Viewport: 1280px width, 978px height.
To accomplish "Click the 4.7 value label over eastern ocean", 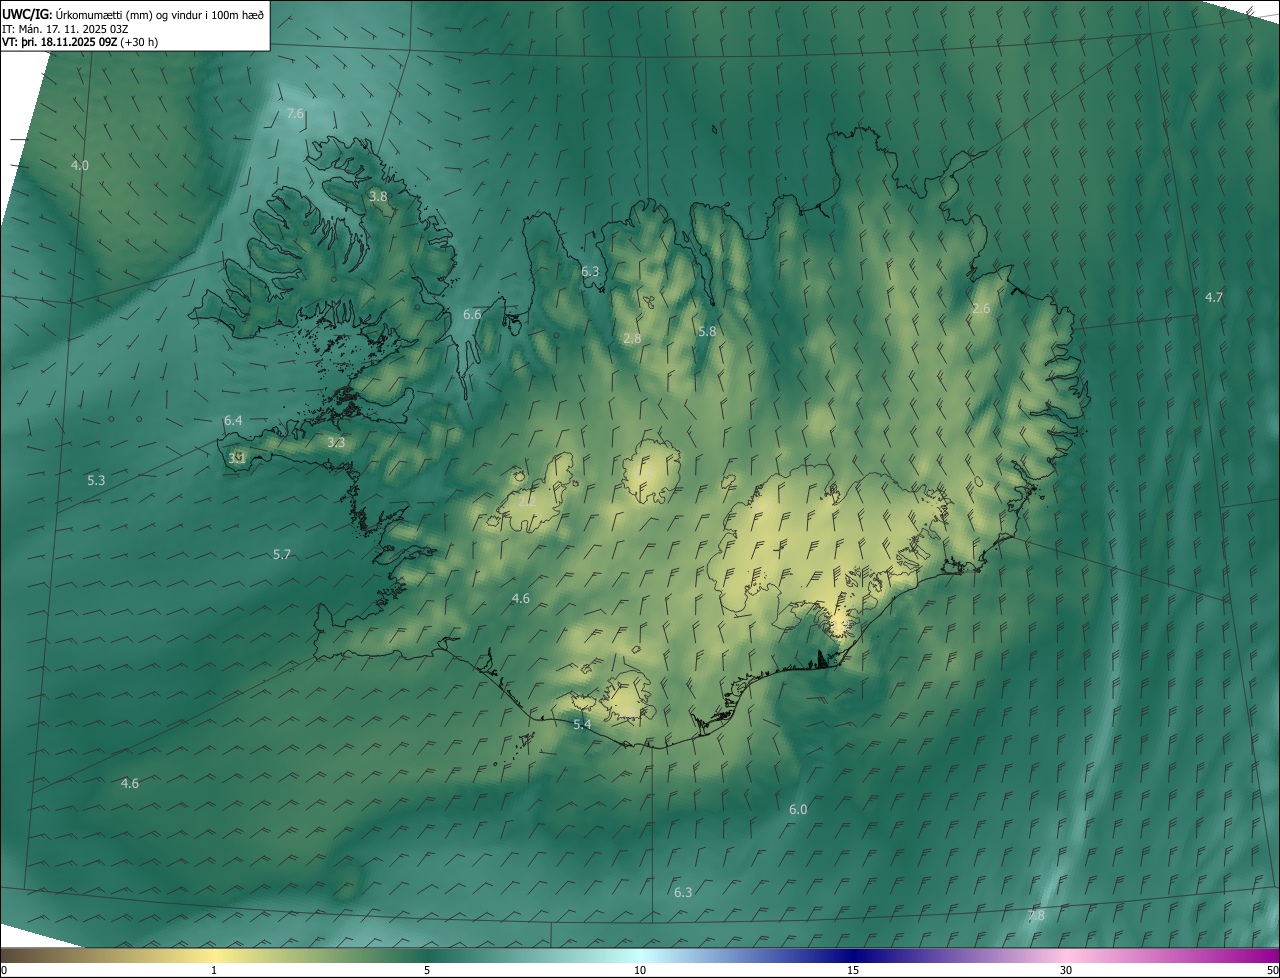I will click(1214, 297).
